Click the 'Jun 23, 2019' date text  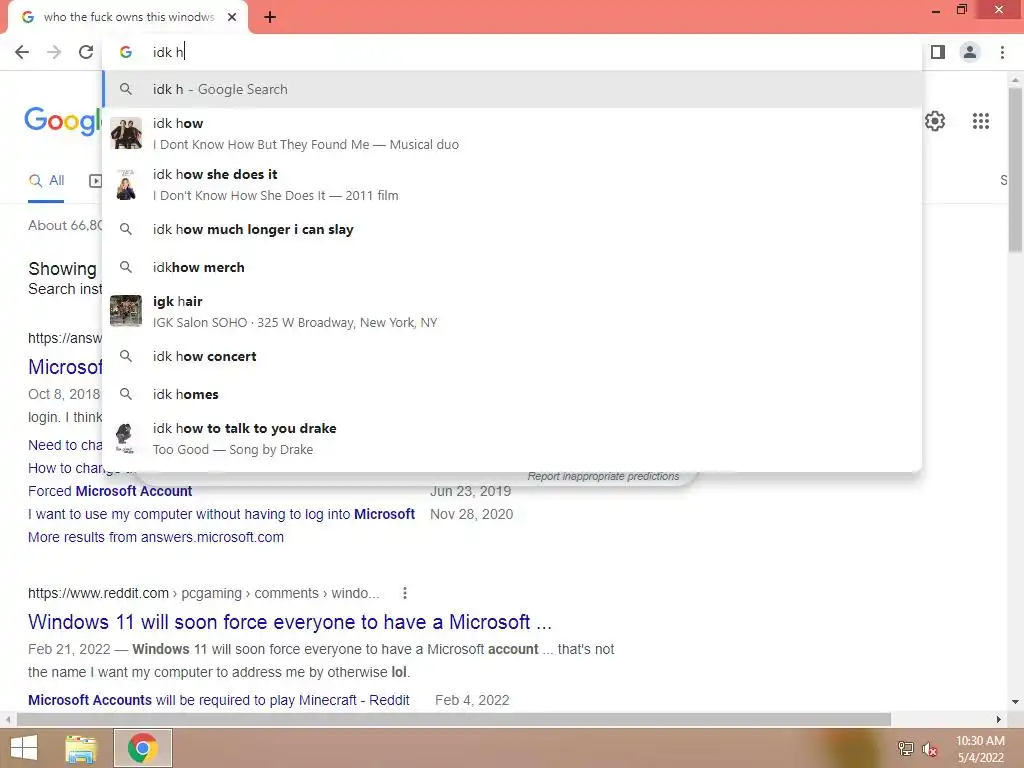coord(470,491)
